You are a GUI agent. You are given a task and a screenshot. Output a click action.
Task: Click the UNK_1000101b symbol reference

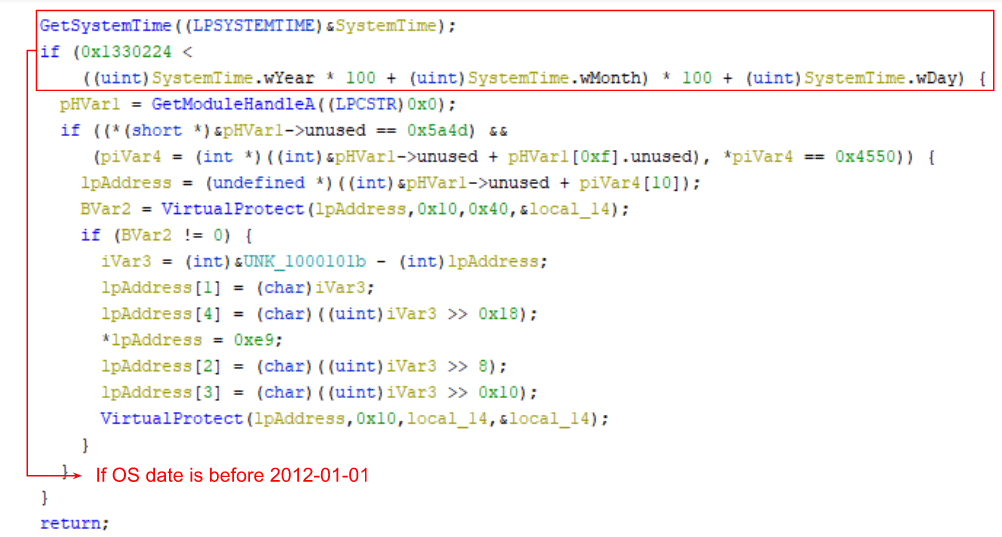coord(304,261)
